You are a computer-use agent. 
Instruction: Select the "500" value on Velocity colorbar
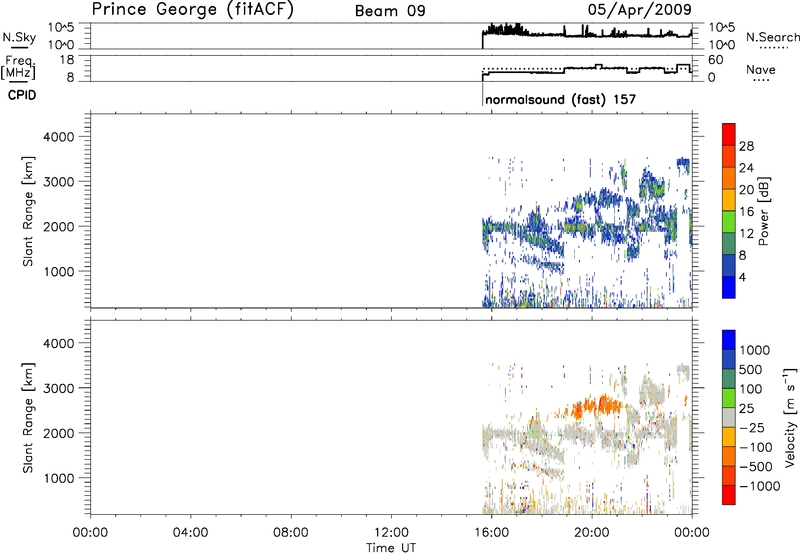pos(751,369)
